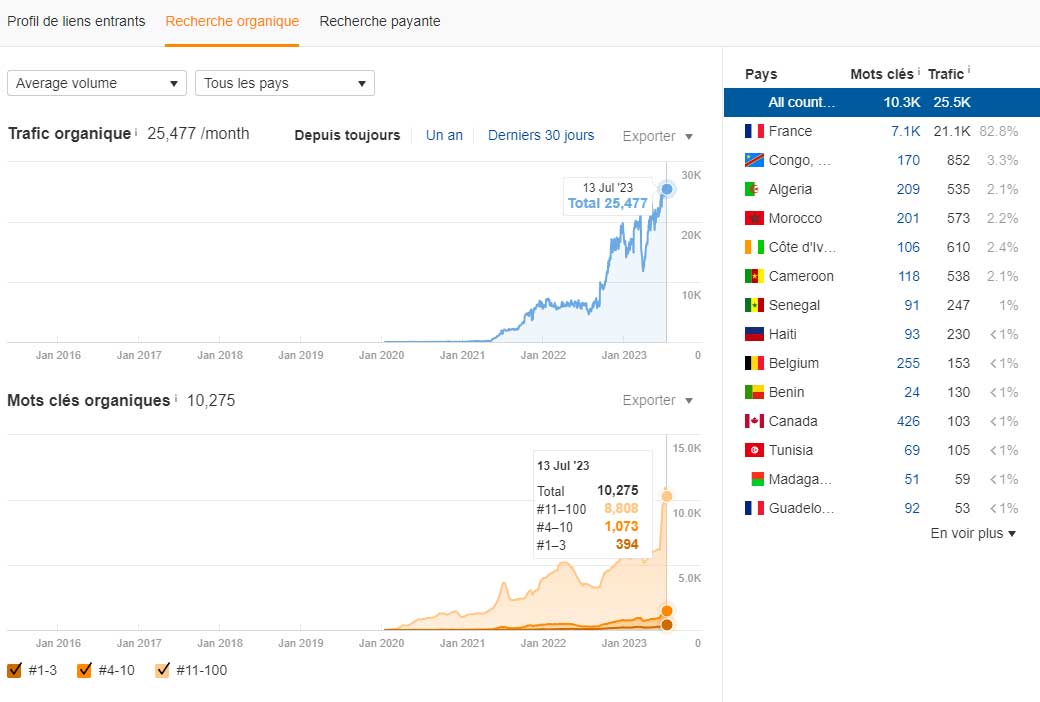Image resolution: width=1040 pixels, height=702 pixels.
Task: Click the Benin flag icon
Action: 754,392
